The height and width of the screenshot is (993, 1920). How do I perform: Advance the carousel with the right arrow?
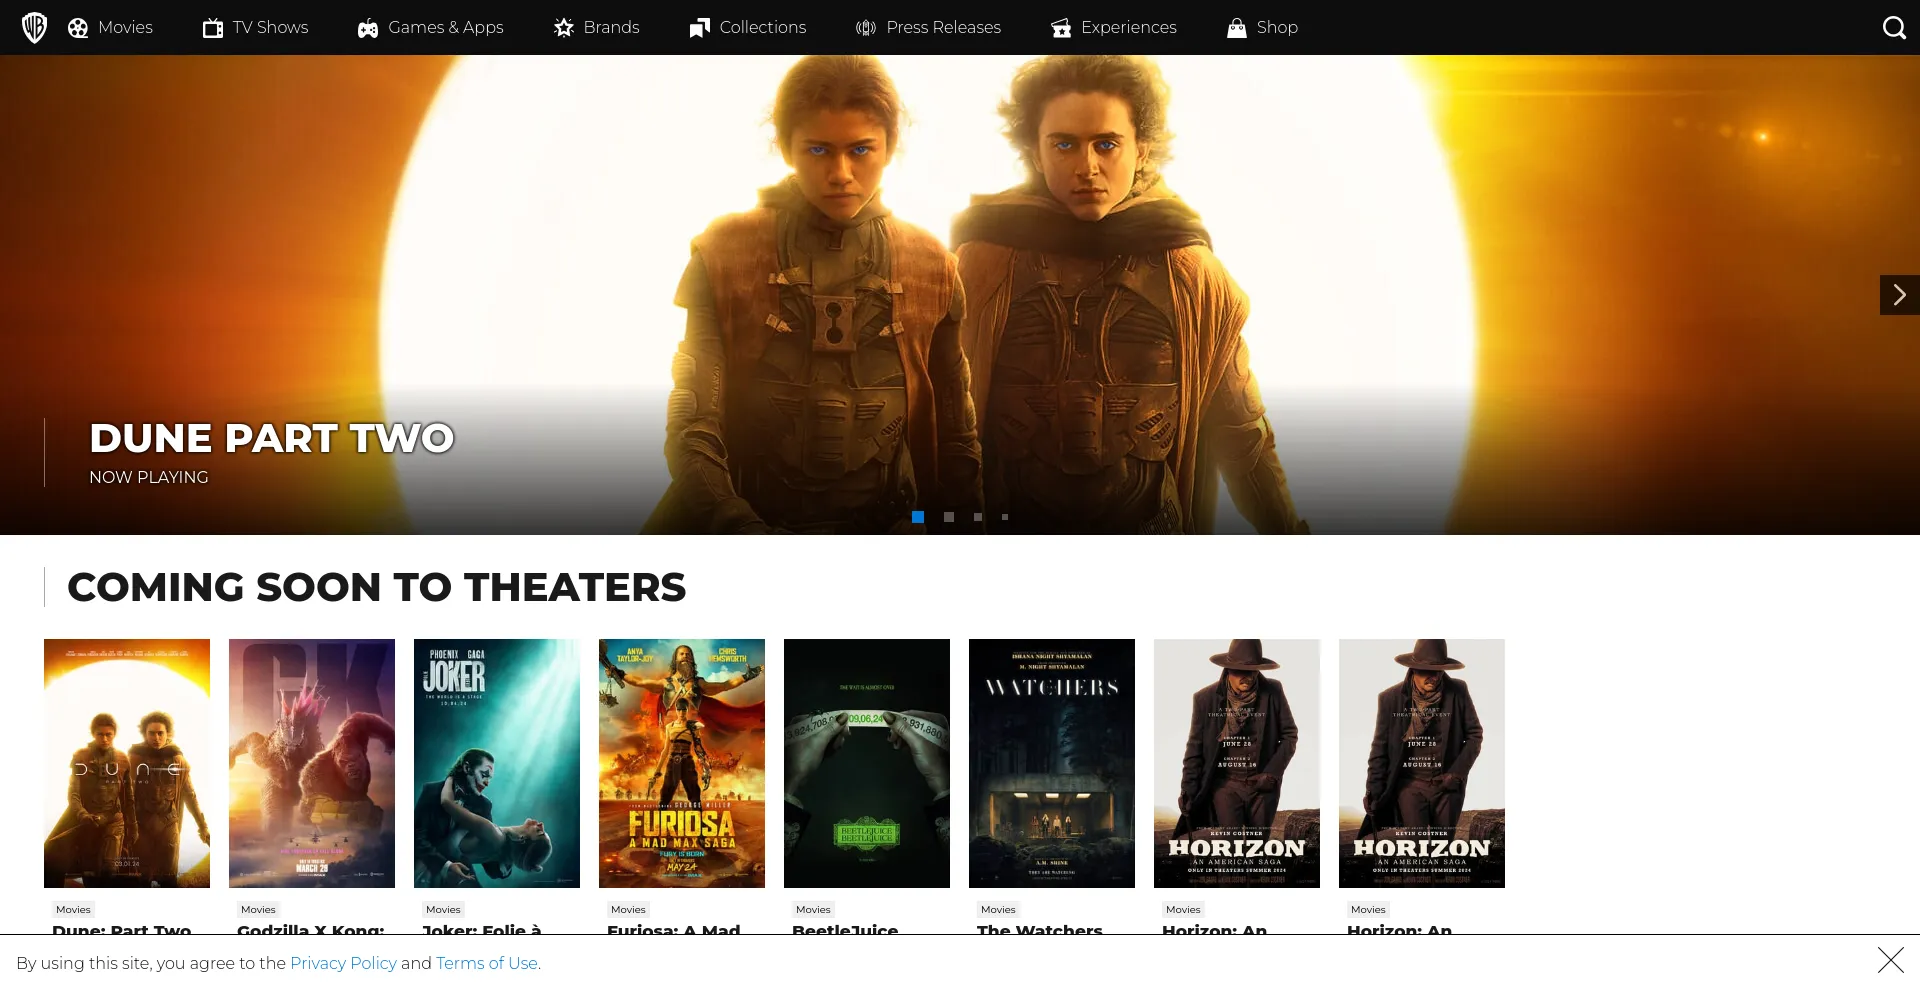coord(1899,295)
